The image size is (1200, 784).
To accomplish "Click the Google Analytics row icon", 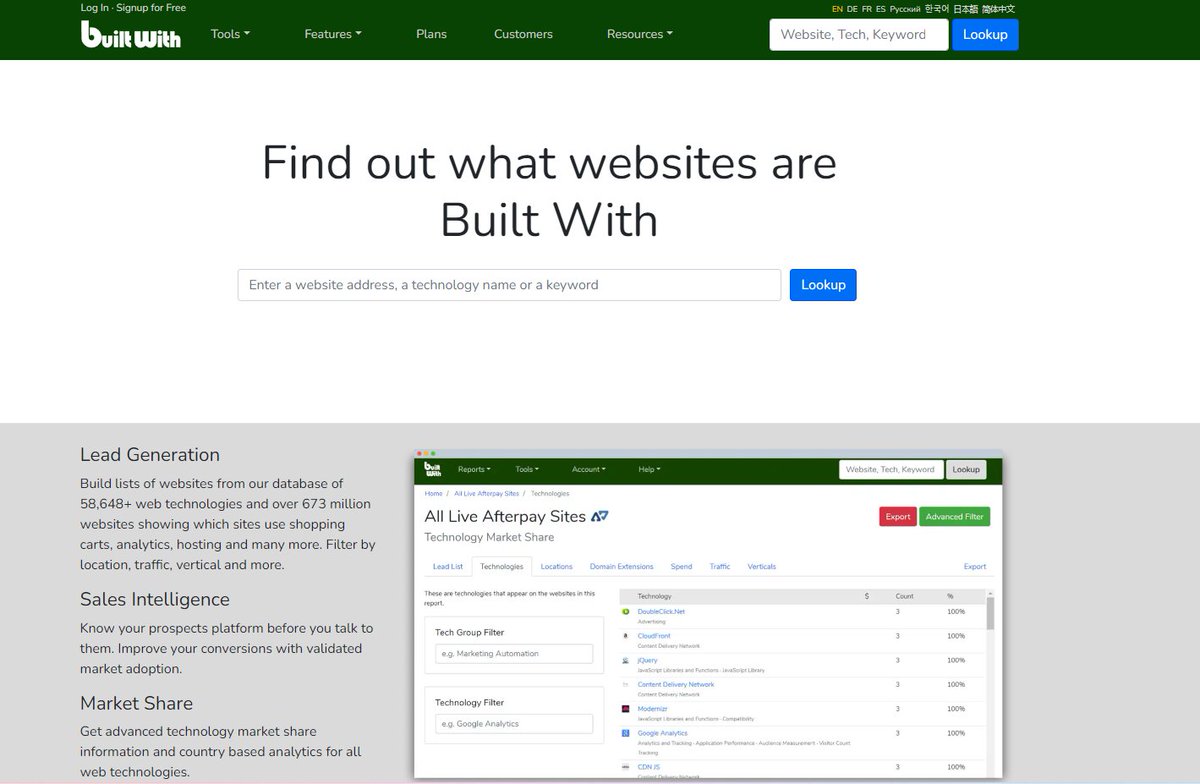I will [x=625, y=734].
